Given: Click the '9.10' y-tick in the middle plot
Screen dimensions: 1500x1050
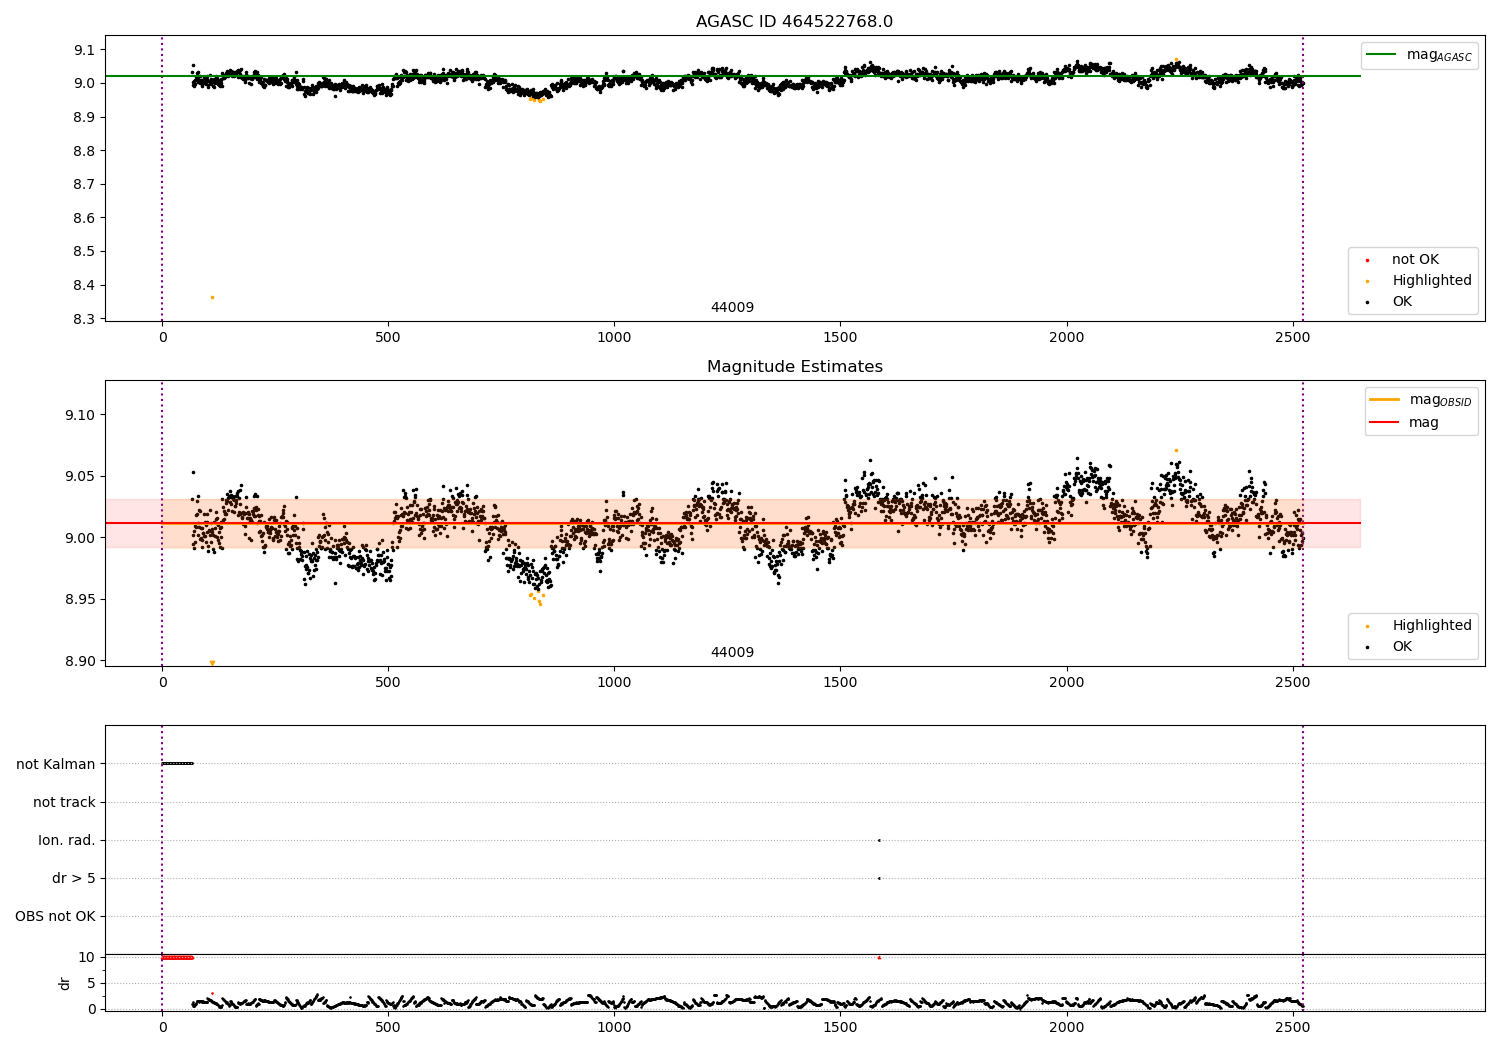Looking at the screenshot, I should (x=81, y=415).
